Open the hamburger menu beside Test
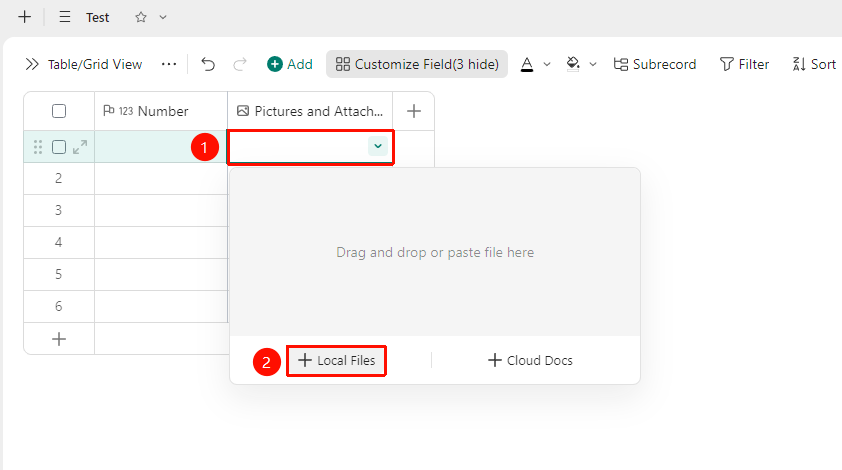This screenshot has width=842, height=470. (65, 17)
